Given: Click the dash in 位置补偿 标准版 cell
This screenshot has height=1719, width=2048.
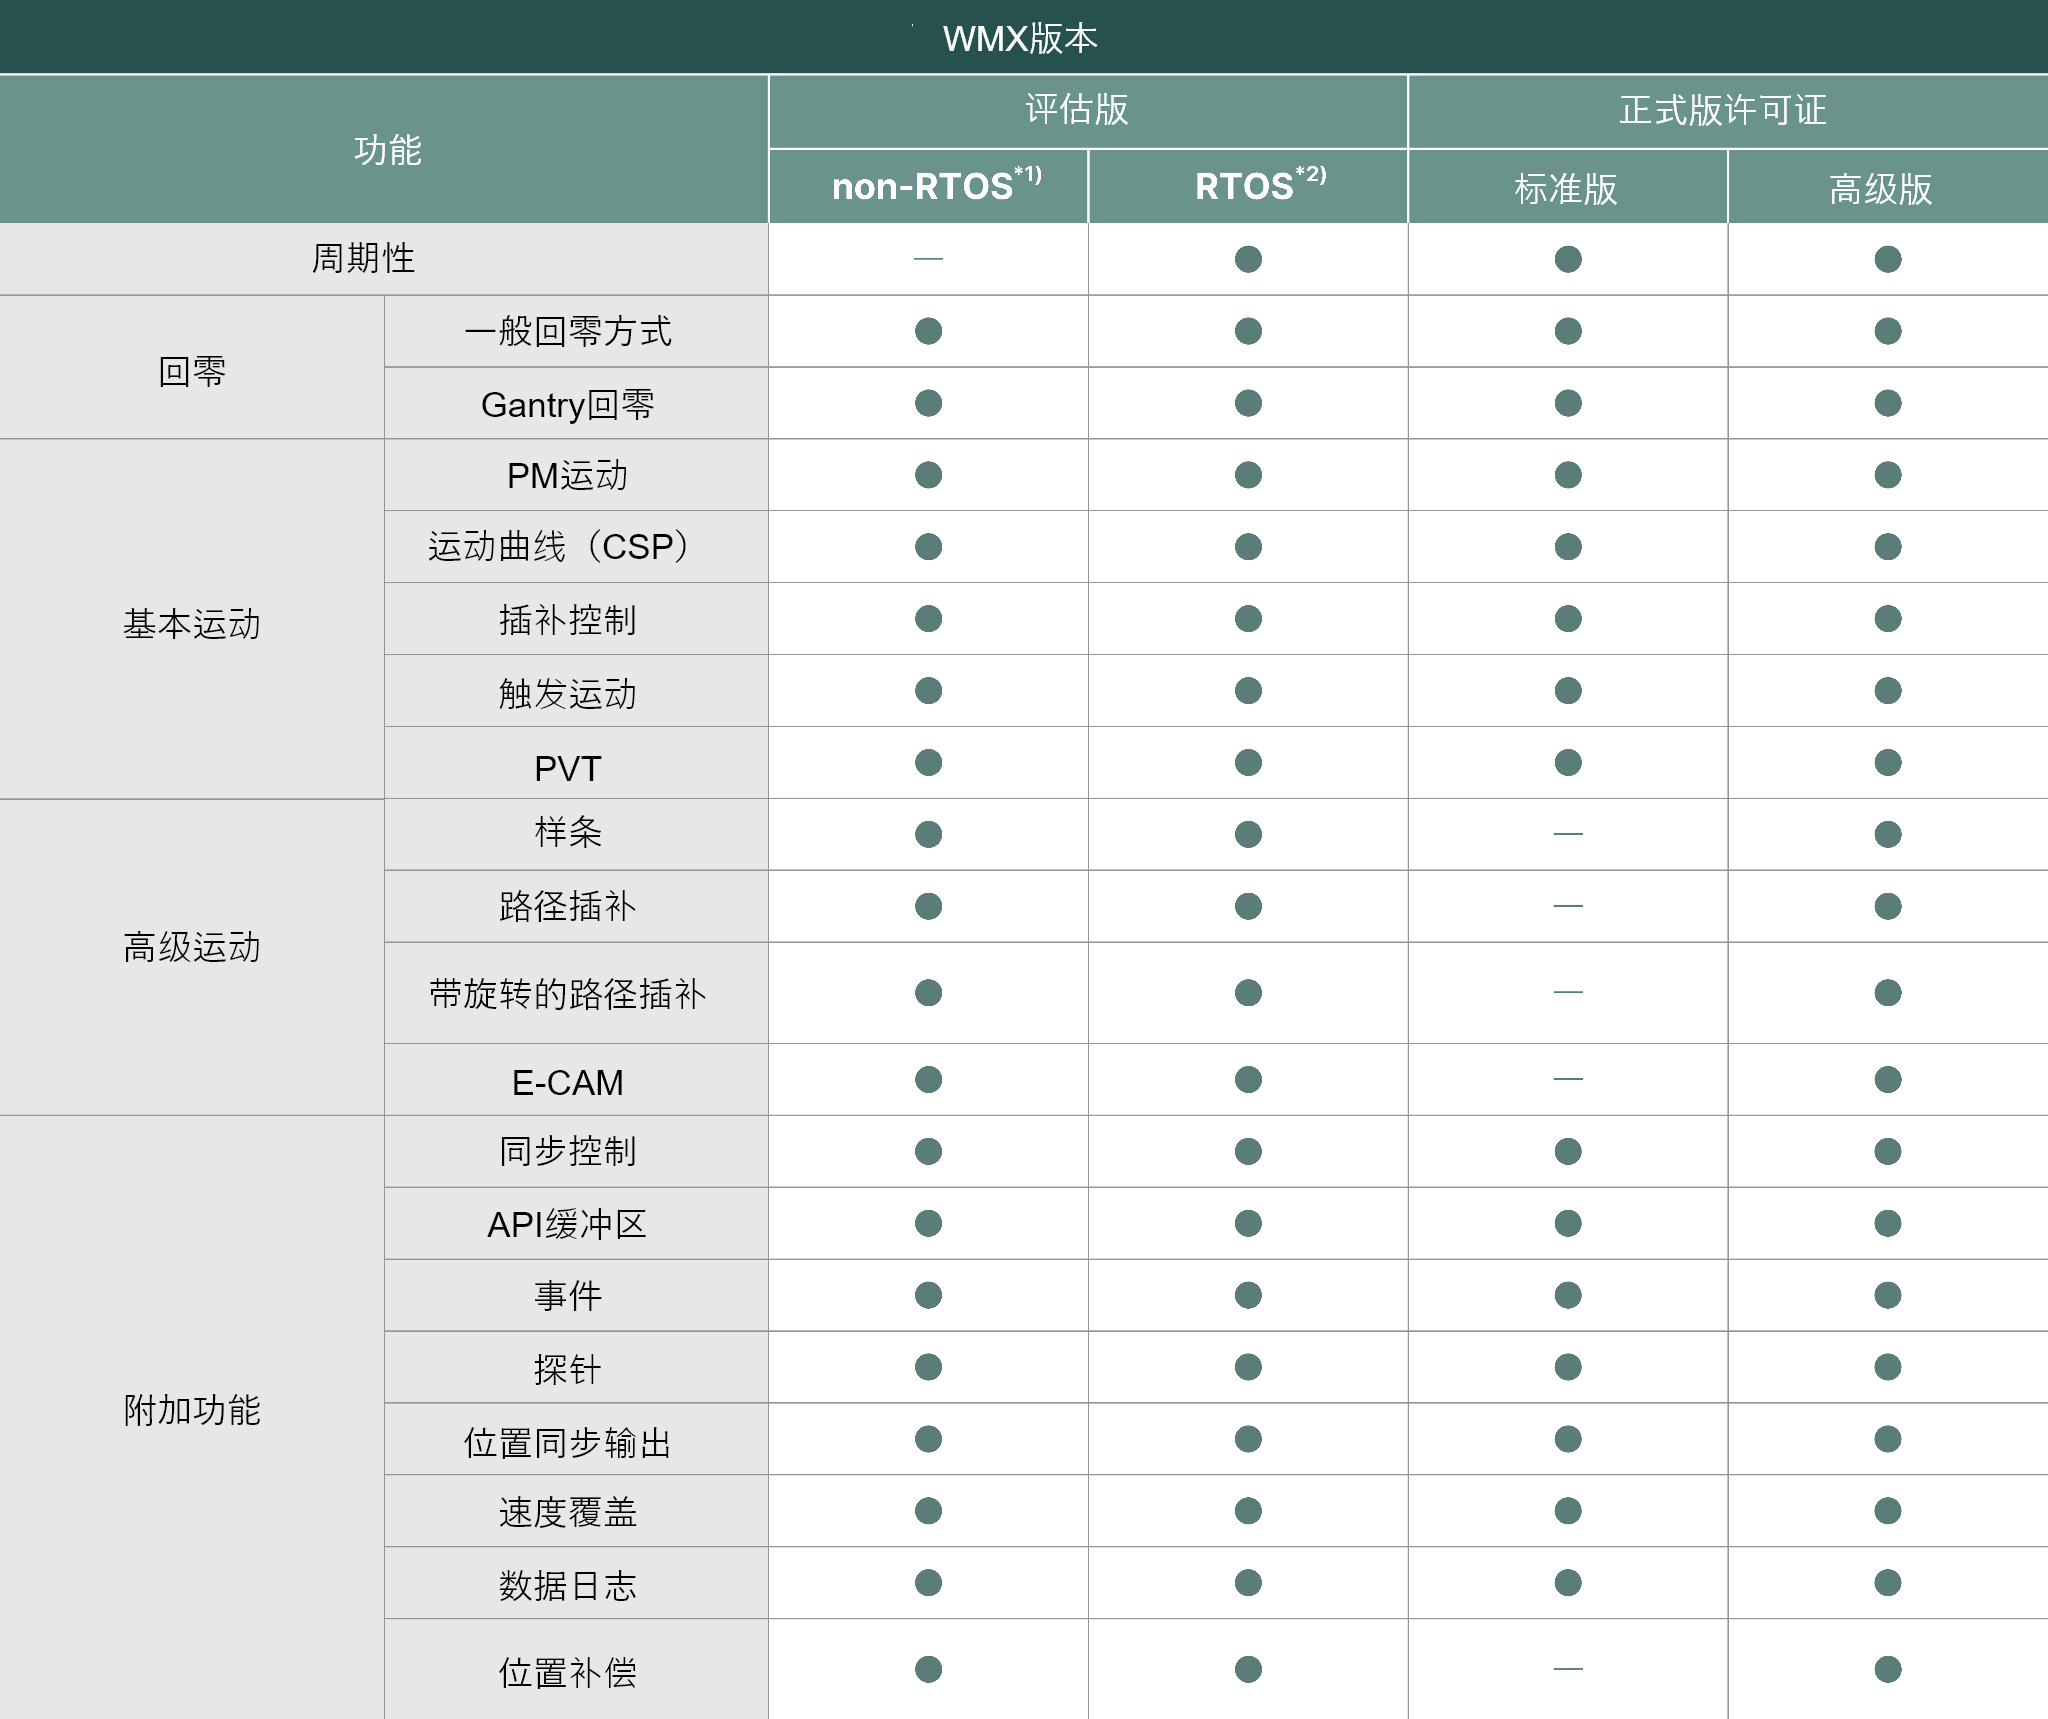Looking at the screenshot, I should pos(1568,1669).
